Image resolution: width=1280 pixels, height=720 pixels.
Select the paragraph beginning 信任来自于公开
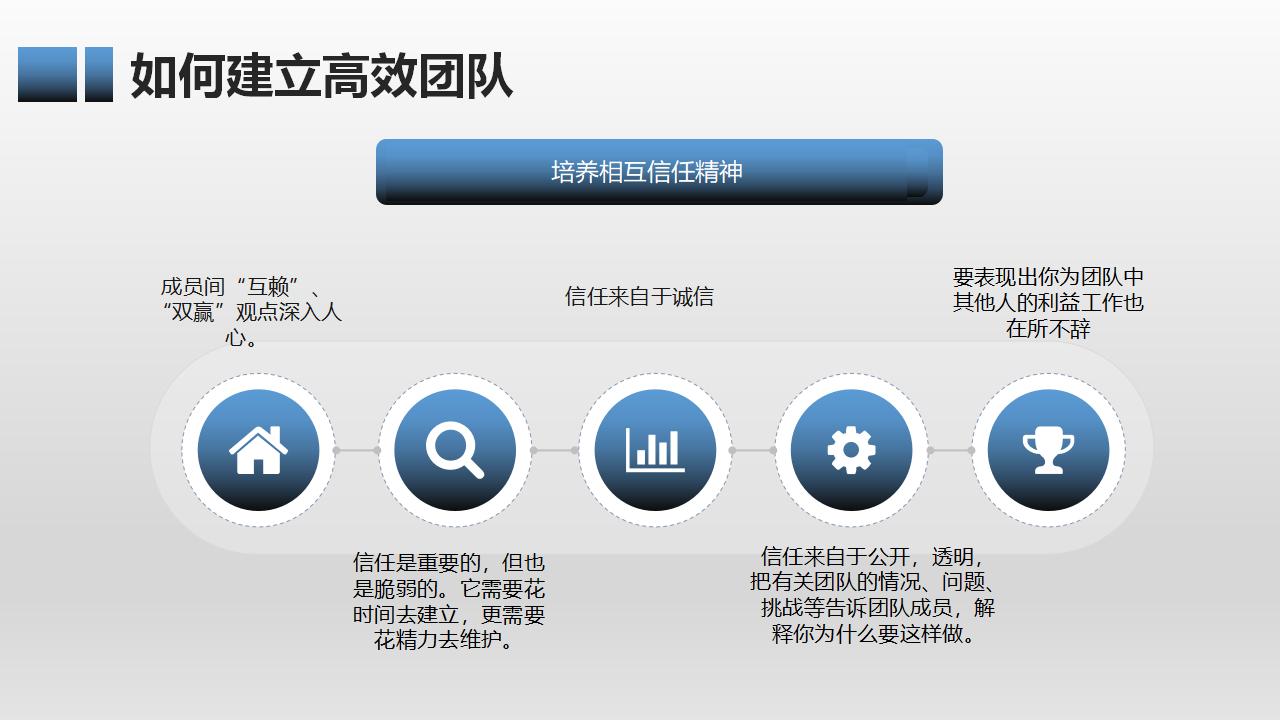point(873,595)
